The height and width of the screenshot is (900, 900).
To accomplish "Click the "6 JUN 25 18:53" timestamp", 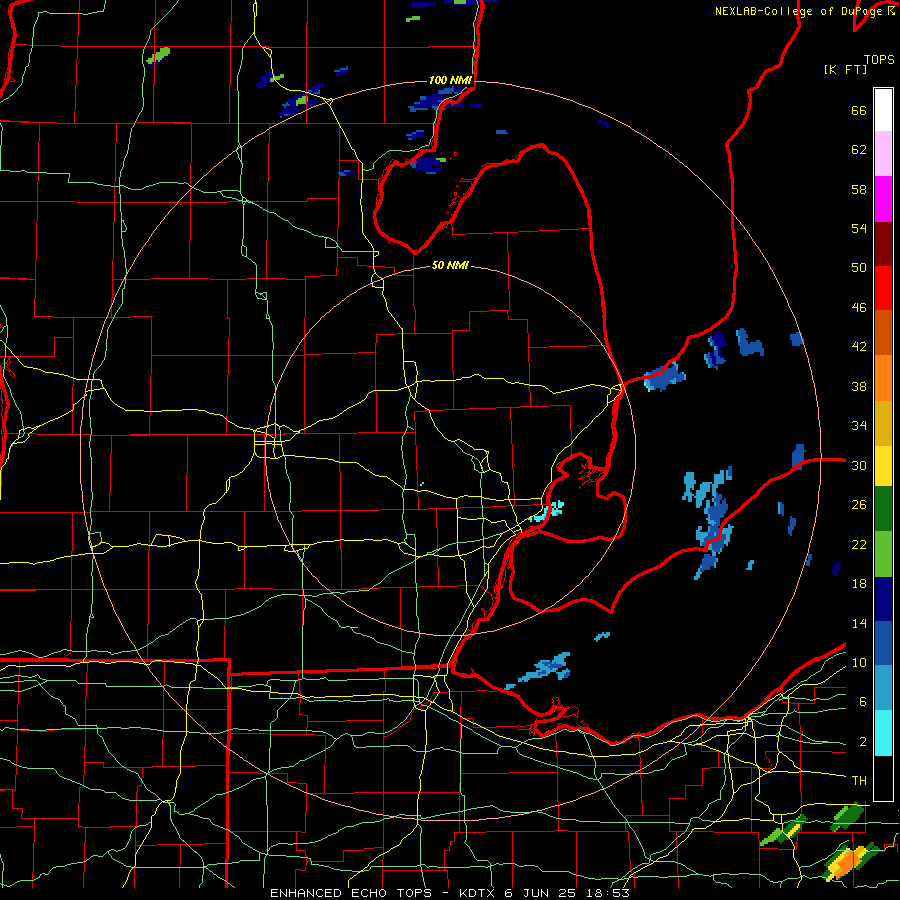I will point(567,893).
